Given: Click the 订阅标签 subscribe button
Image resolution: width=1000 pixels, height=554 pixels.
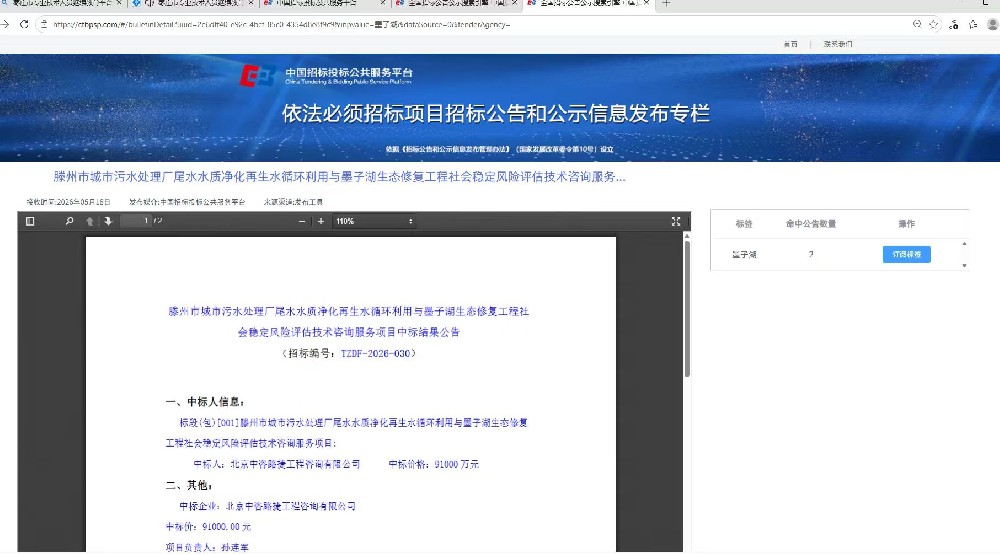Looking at the screenshot, I should [x=906, y=254].
